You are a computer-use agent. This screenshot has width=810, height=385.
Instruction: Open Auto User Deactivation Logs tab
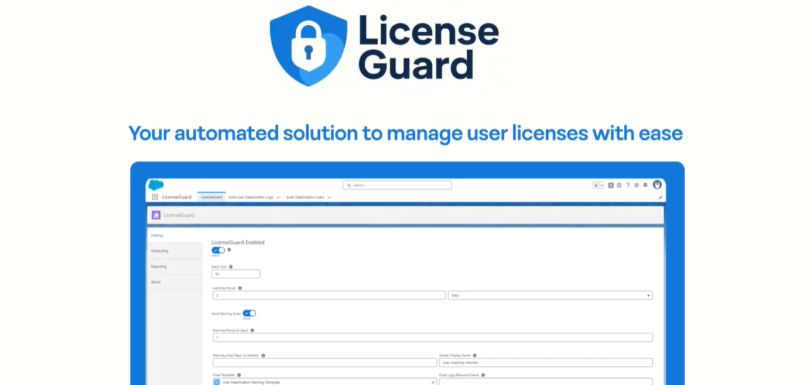(x=251, y=197)
